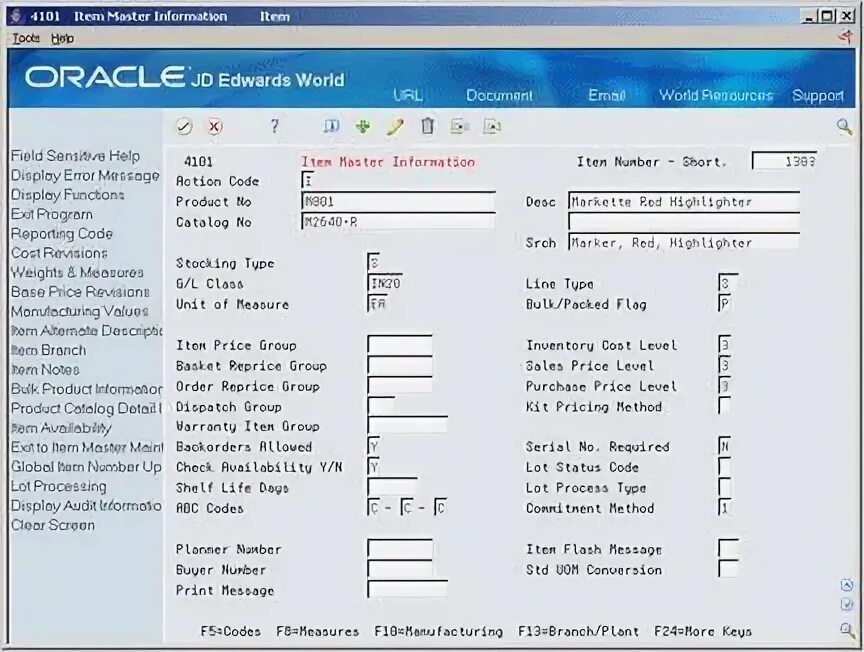Click the Item Number Short field
This screenshot has width=864, height=652.
point(784,161)
